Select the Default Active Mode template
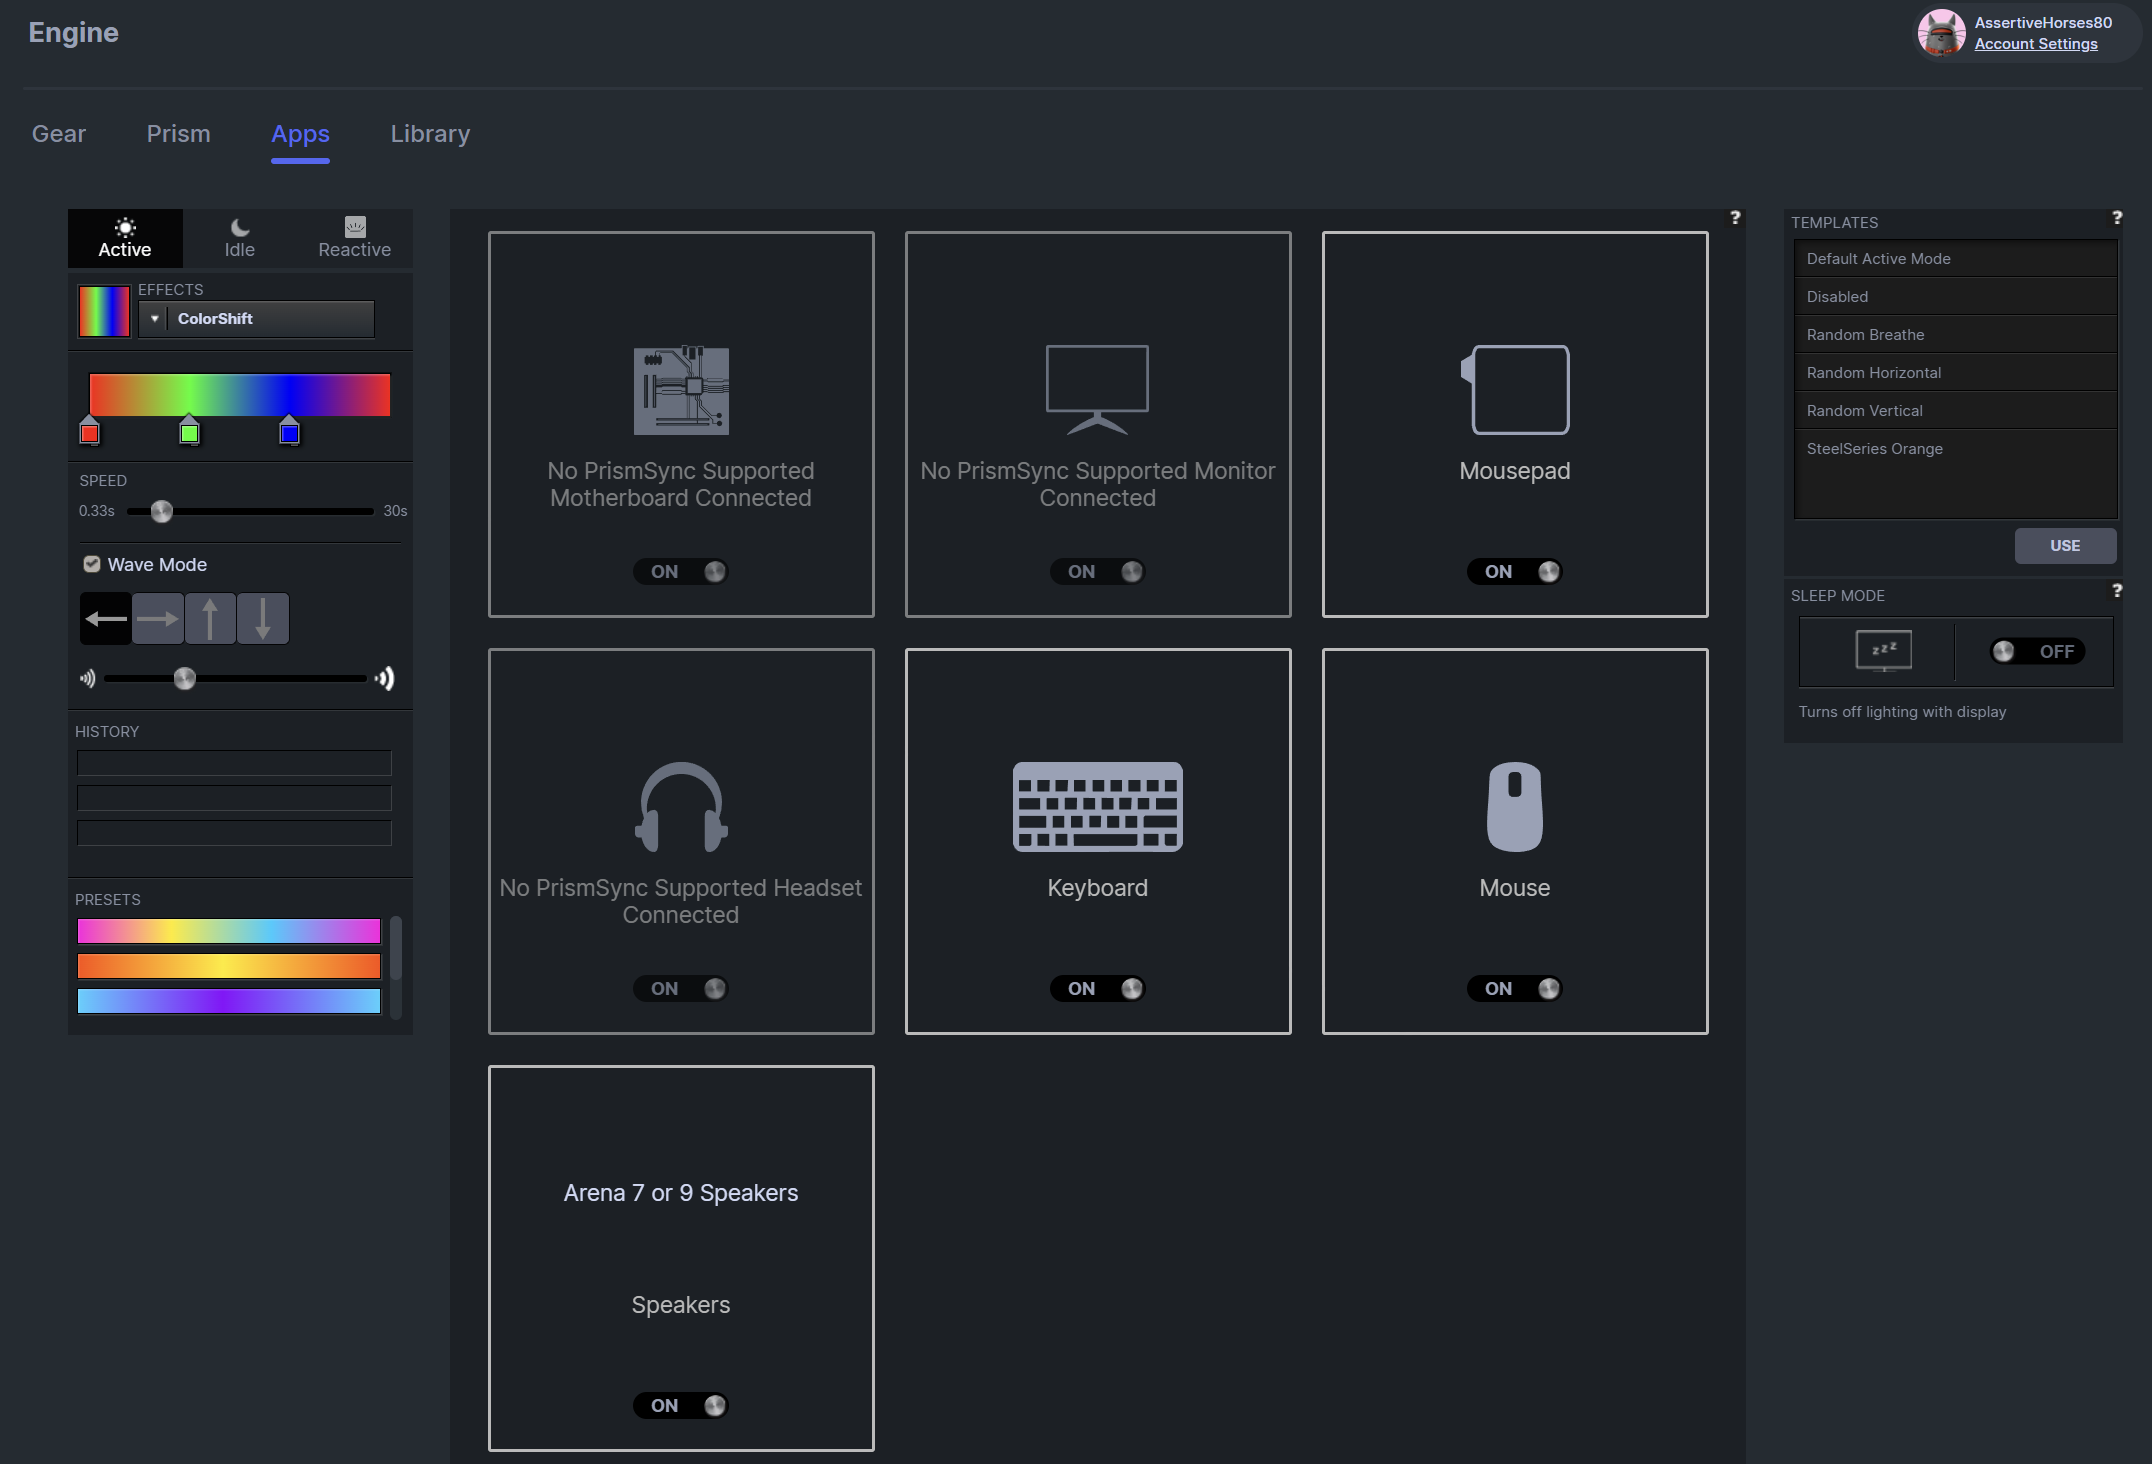This screenshot has width=2152, height=1464. (1956, 259)
